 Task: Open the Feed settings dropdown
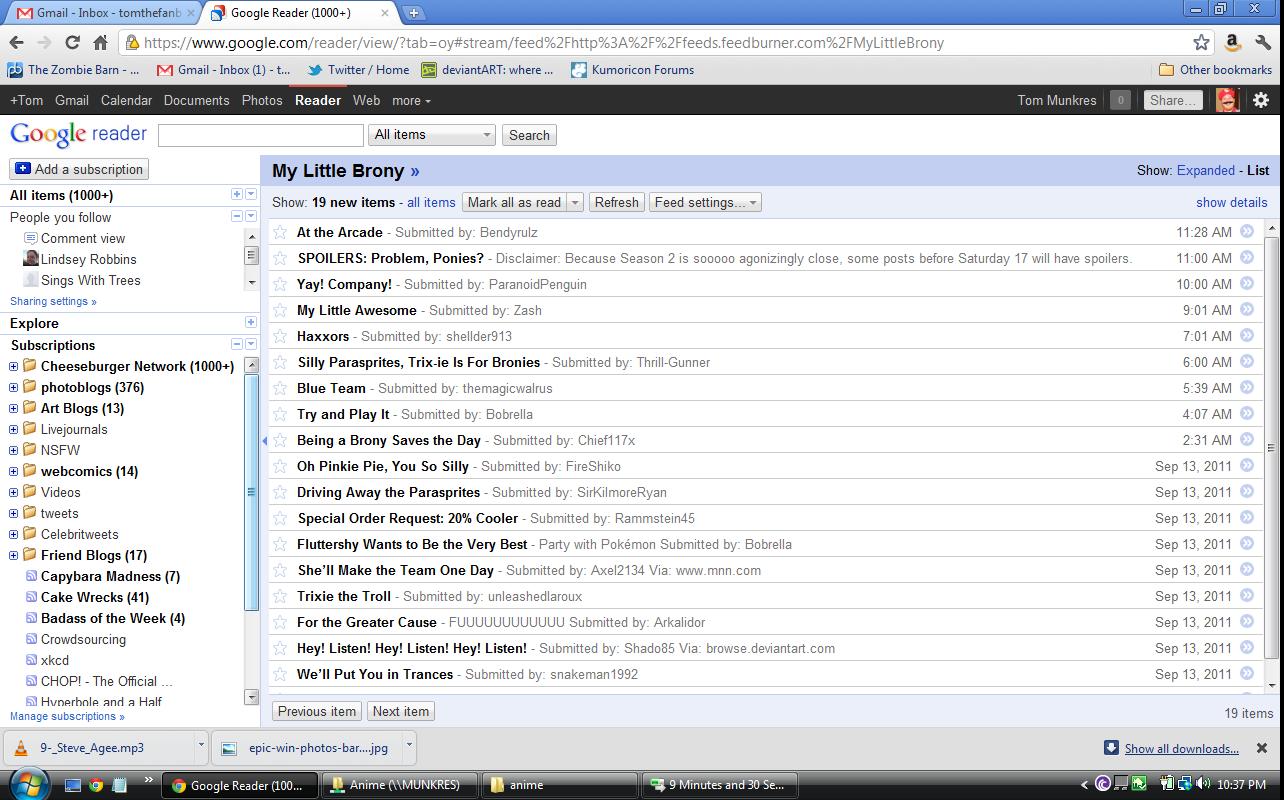pos(705,202)
